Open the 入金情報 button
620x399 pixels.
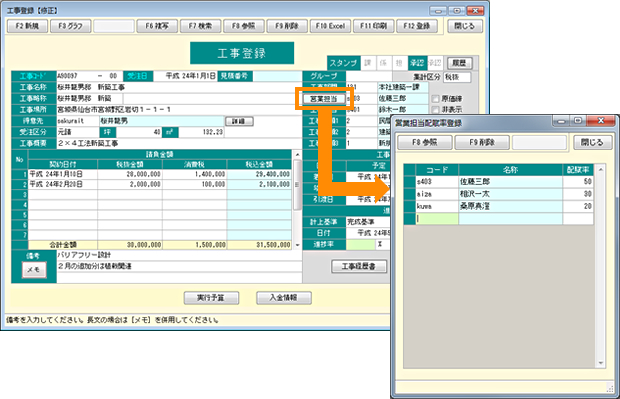click(284, 298)
